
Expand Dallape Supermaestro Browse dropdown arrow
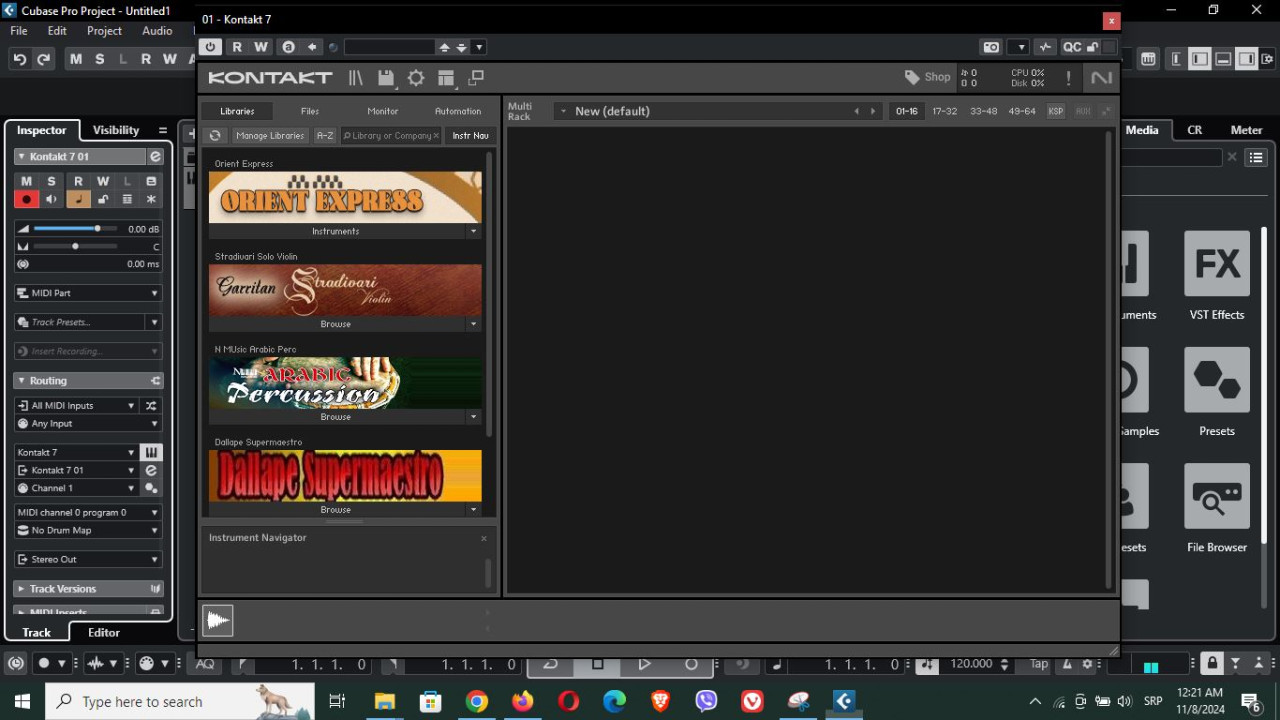coord(473,510)
